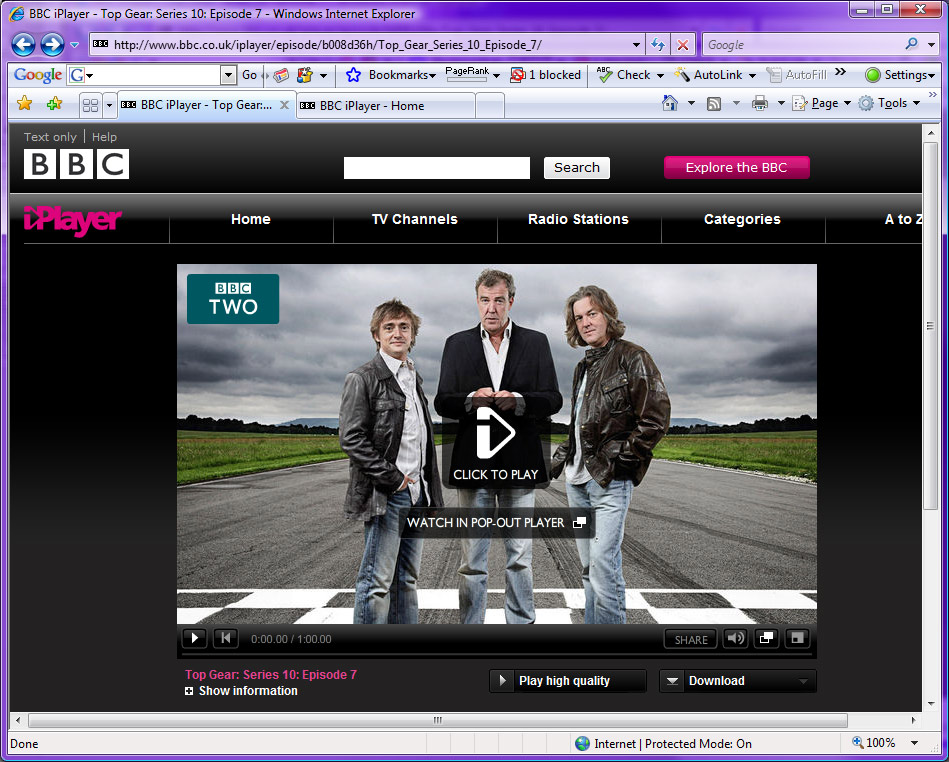Click the Google Toolbar Go button

coord(249,75)
